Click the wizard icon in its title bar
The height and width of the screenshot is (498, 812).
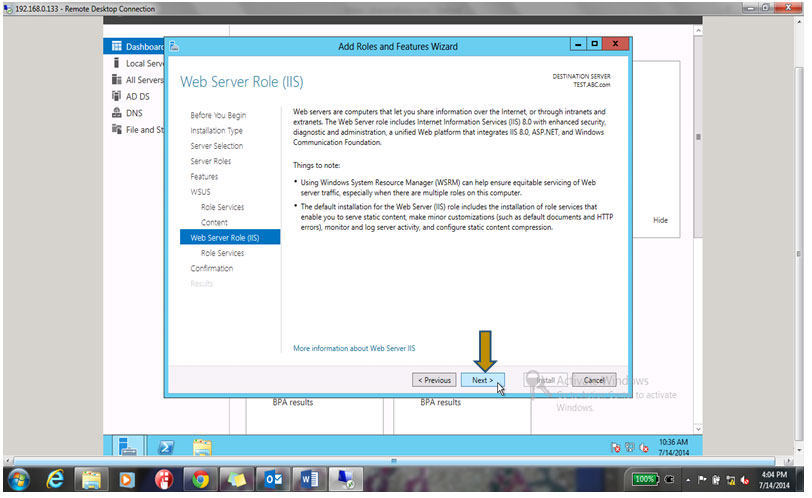point(174,46)
